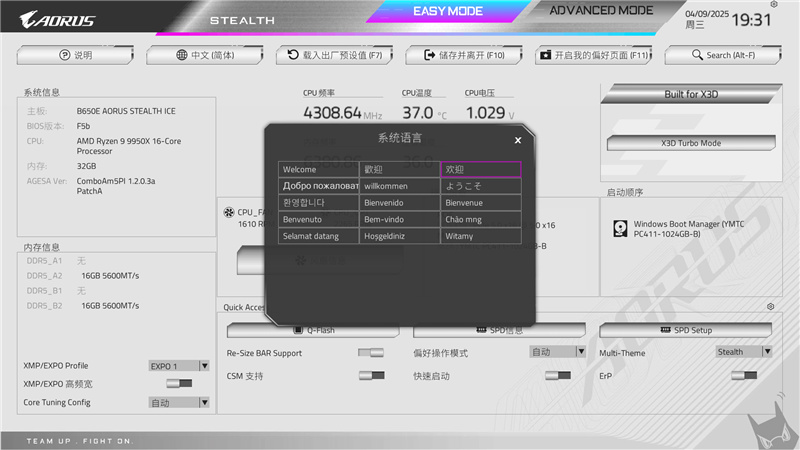This screenshot has height=450, width=800.
Task: Toggle Re-Size BAR Support switch
Action: point(371,353)
